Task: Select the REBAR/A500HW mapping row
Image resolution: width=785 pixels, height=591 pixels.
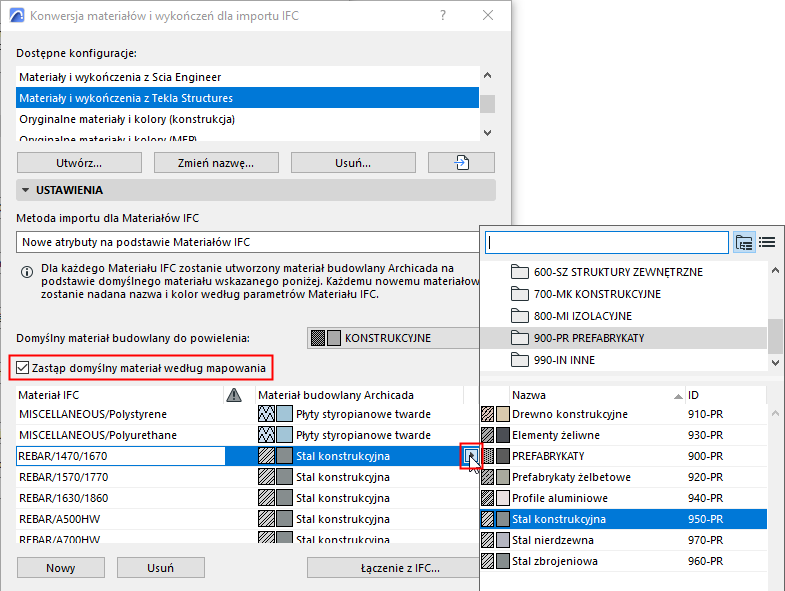Action: (247, 519)
